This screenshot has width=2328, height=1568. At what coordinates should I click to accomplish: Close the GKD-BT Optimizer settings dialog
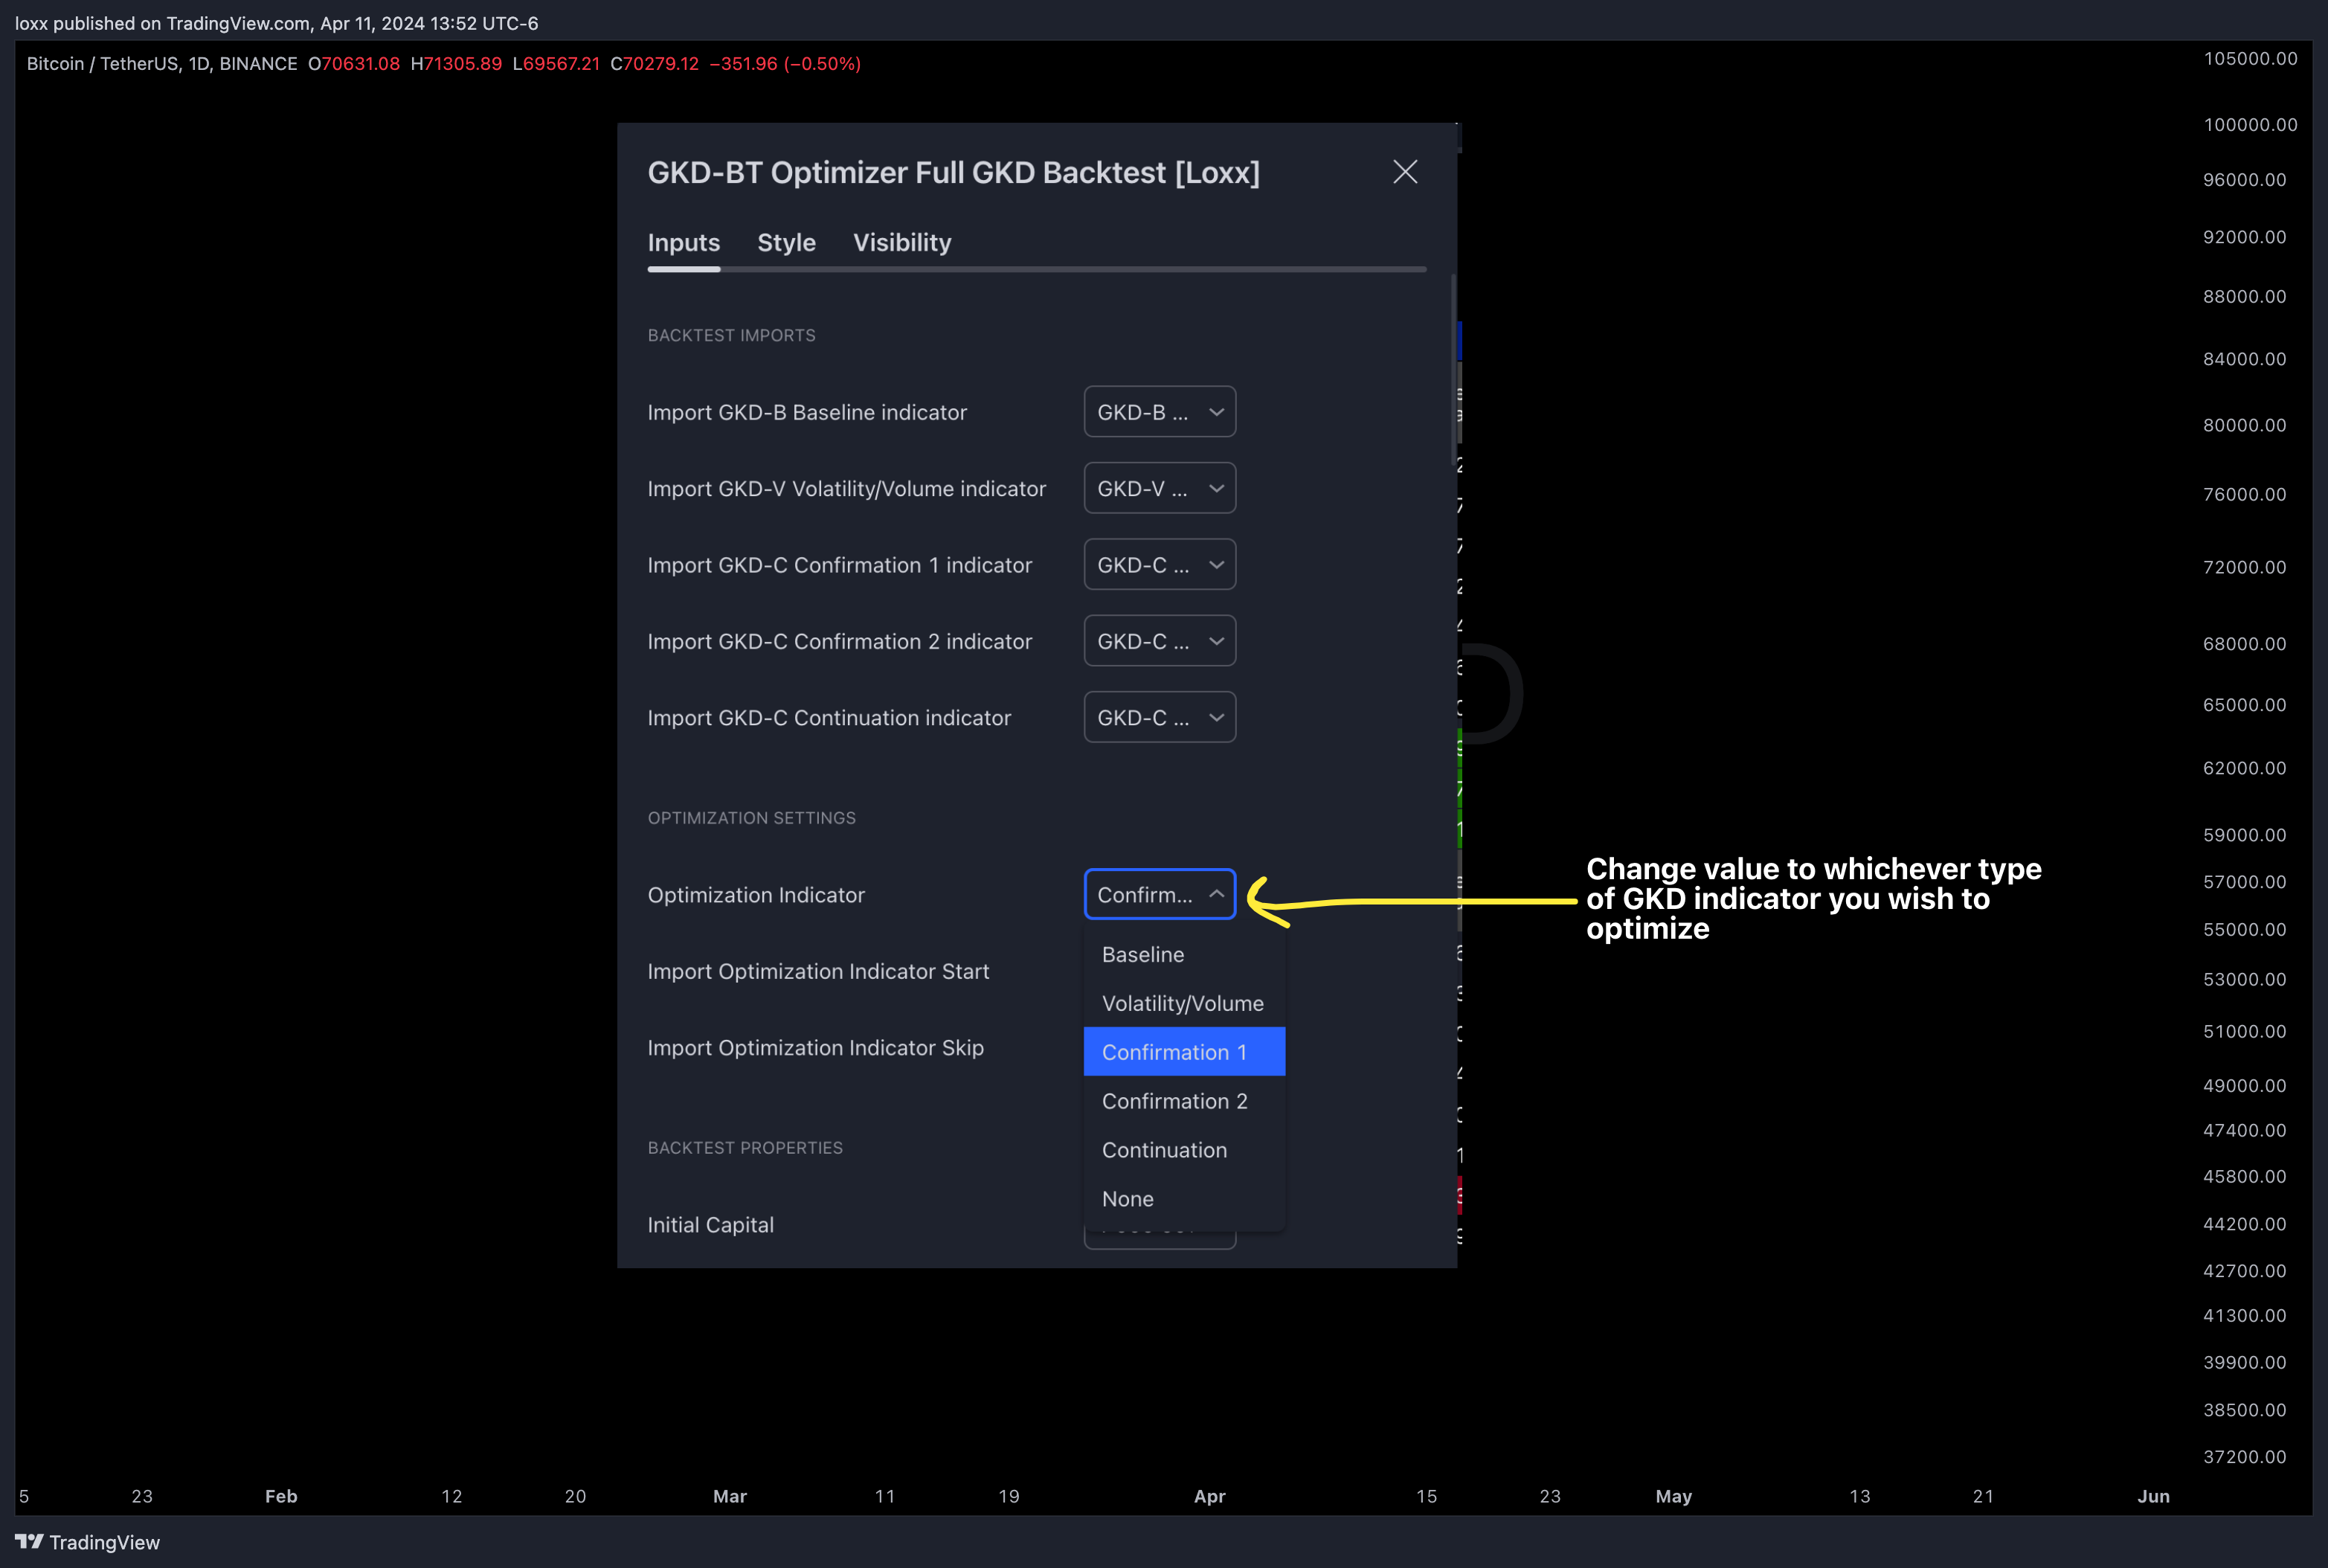pyautogui.click(x=1405, y=172)
